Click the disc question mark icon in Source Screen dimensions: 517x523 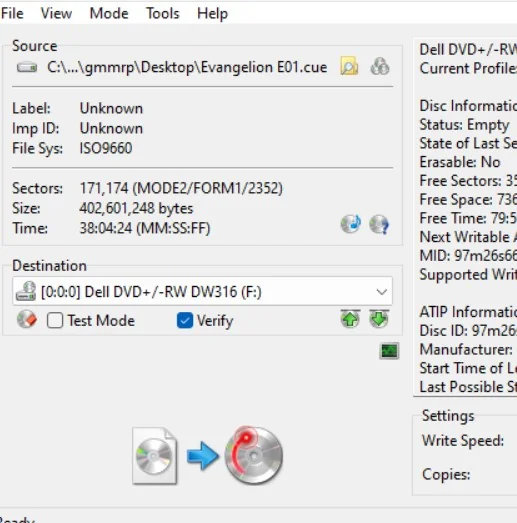click(x=379, y=224)
